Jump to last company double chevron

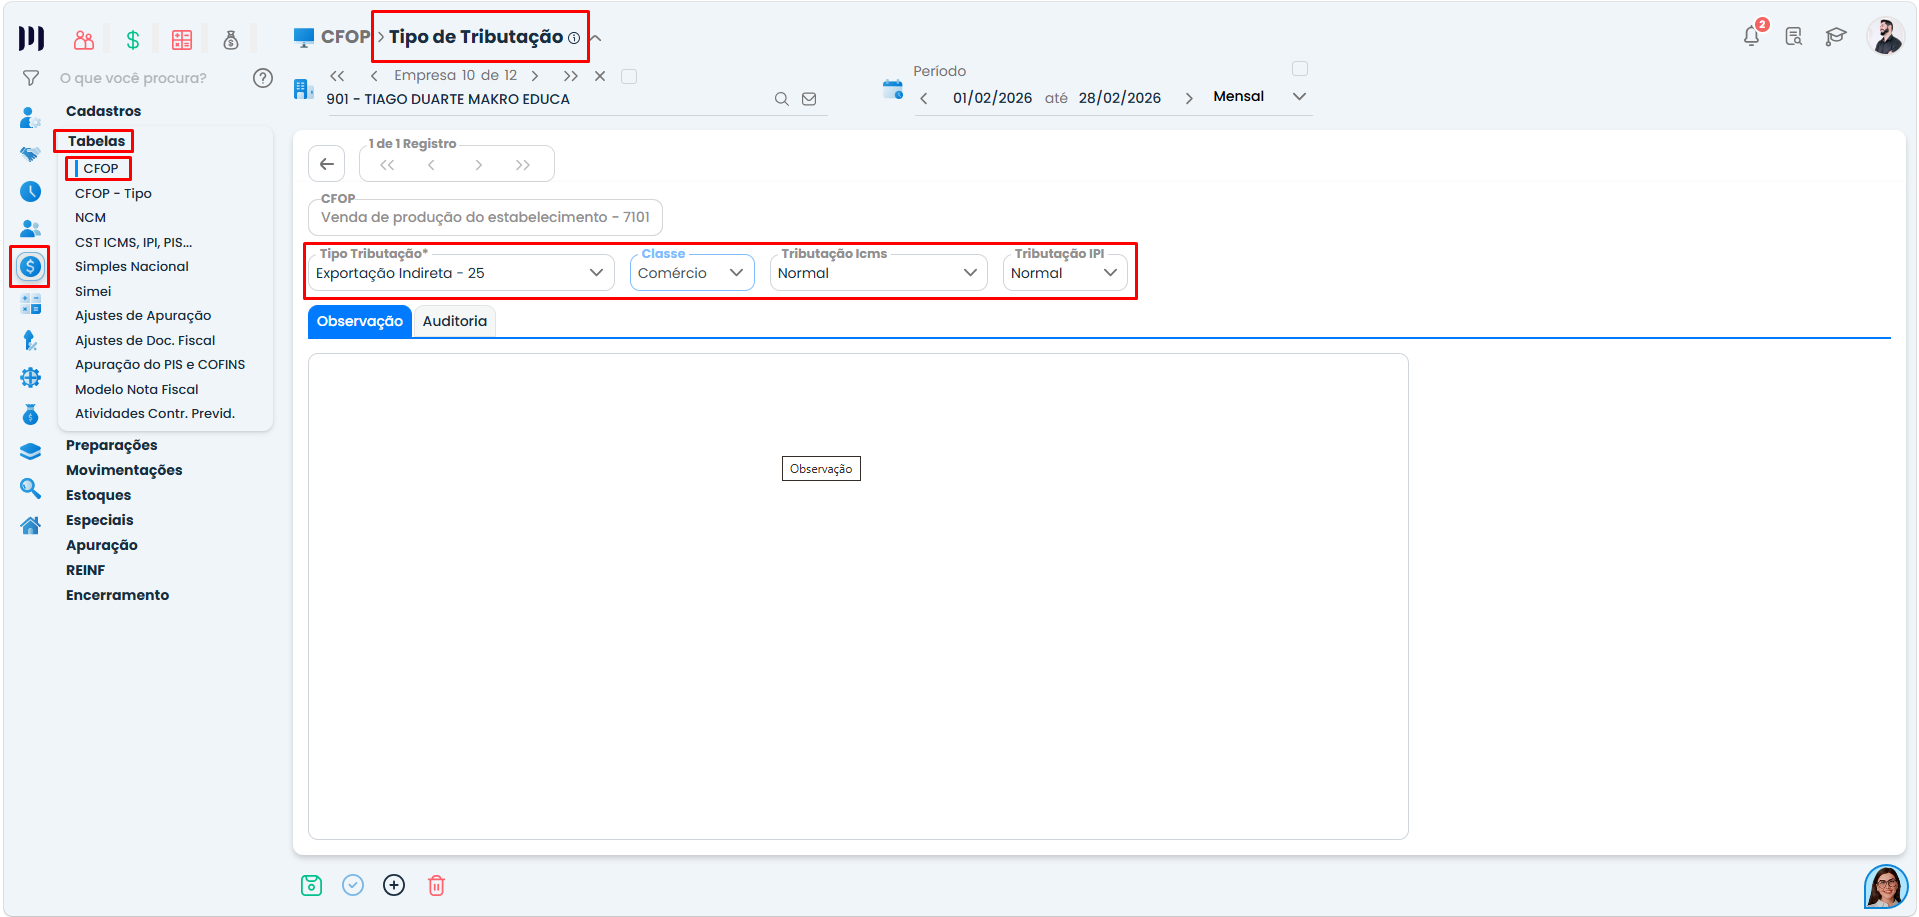pos(570,76)
